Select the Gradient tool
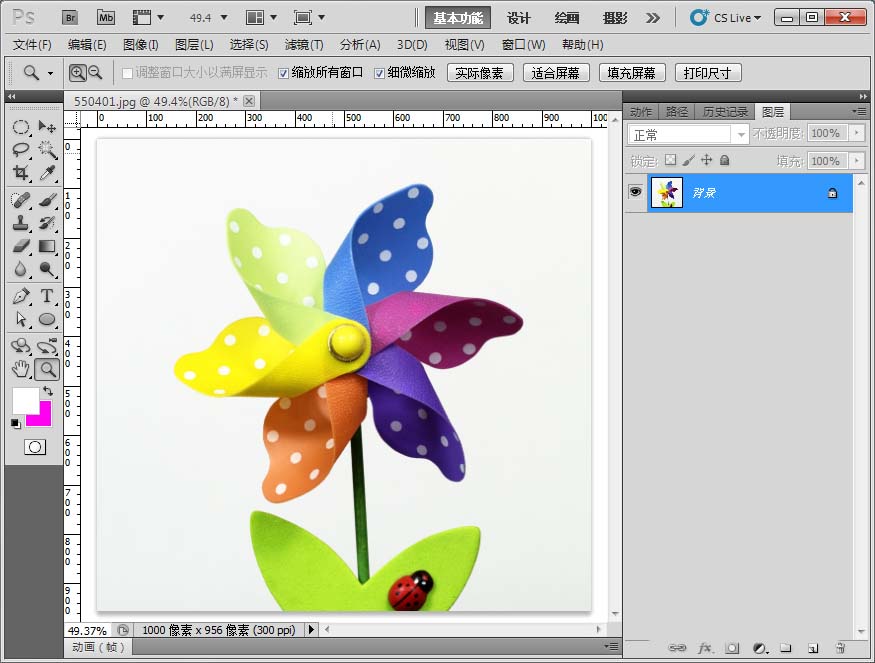The image size is (875, 663). tap(47, 246)
